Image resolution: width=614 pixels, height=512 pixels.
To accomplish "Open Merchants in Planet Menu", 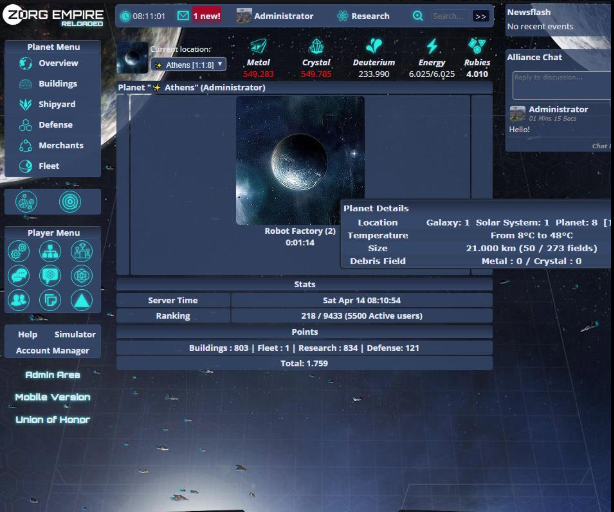I will point(61,146).
